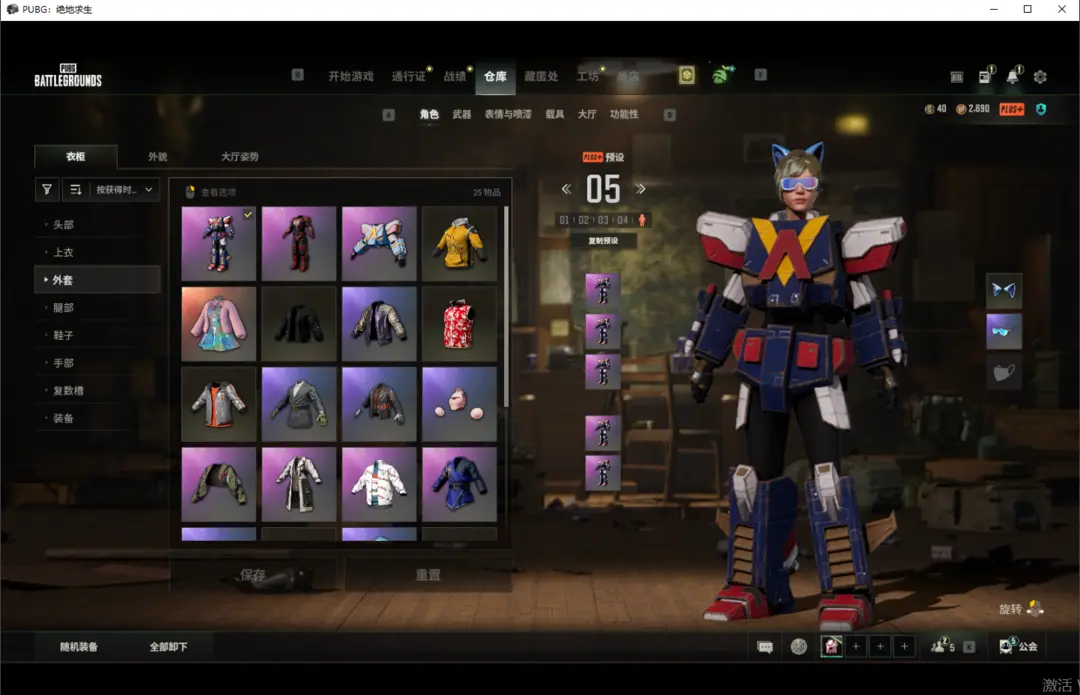1080x695 pixels.
Task: Select the 腿部 category
Action: point(97,307)
